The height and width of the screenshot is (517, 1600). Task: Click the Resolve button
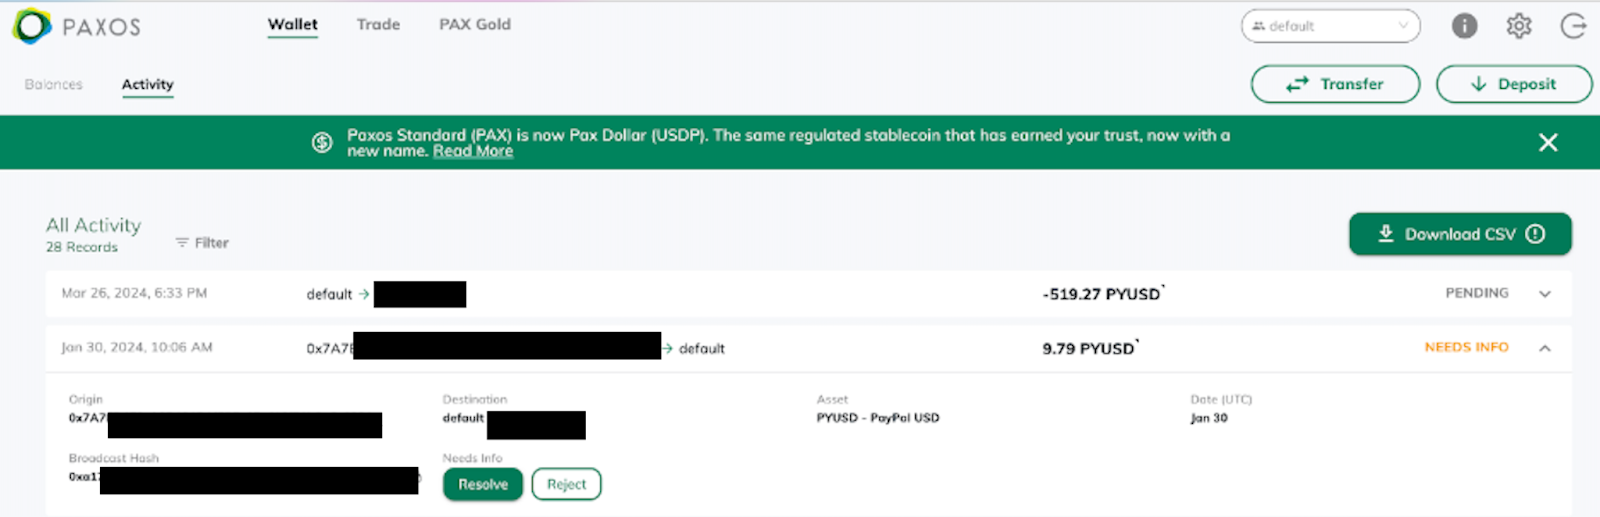(x=483, y=484)
